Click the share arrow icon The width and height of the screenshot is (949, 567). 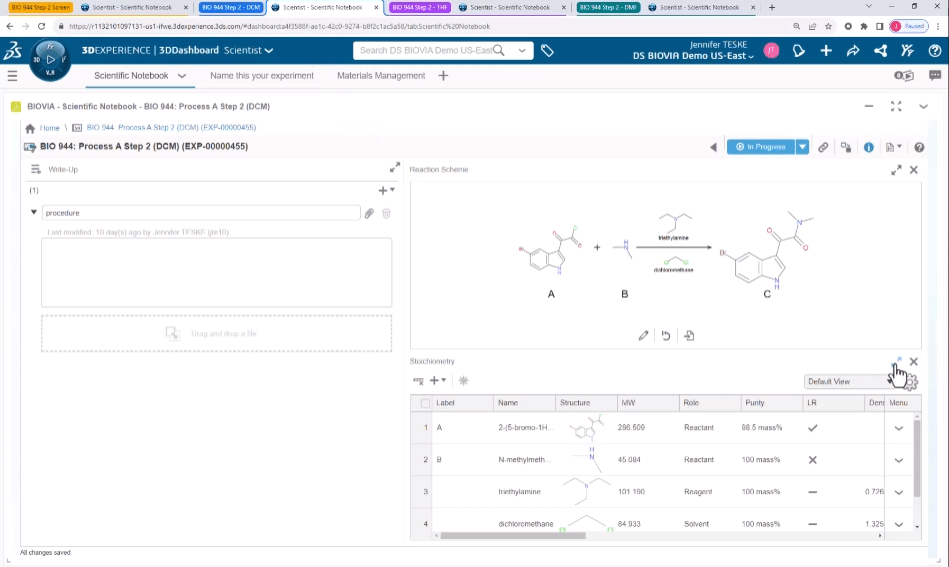click(853, 51)
